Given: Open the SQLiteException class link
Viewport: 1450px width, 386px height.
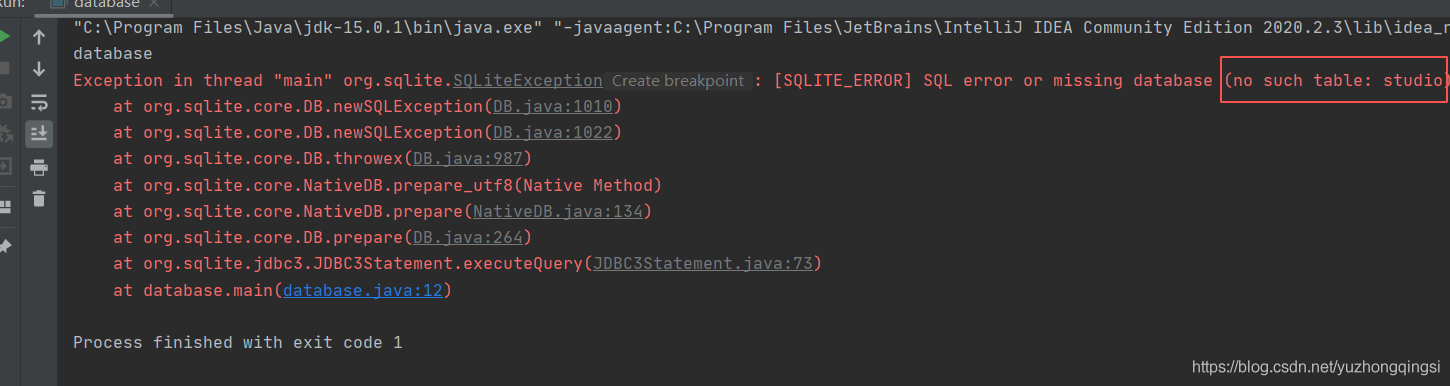Looking at the screenshot, I should (528, 80).
